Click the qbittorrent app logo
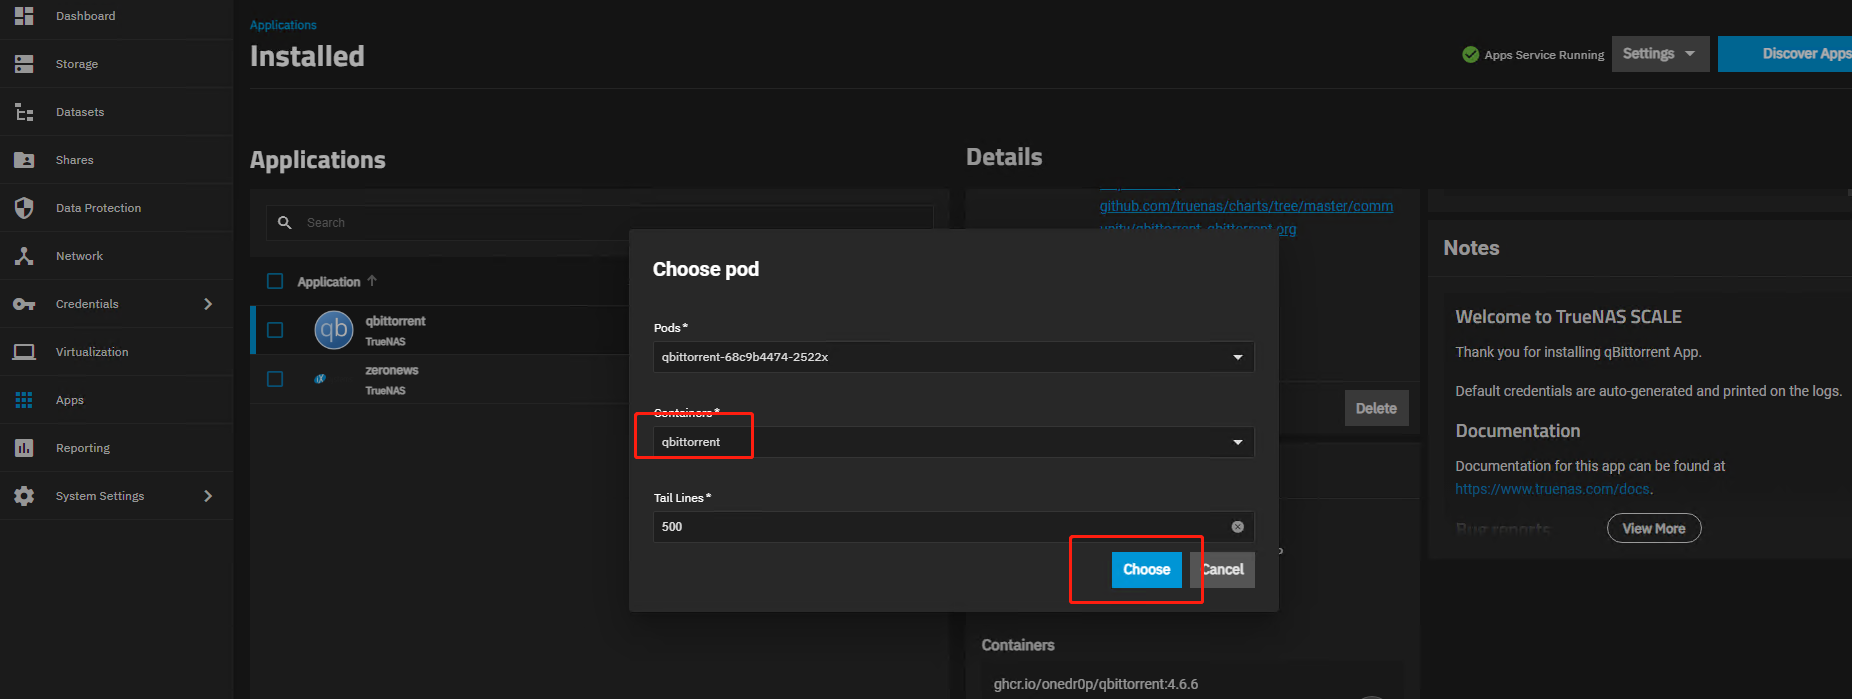 tap(334, 330)
